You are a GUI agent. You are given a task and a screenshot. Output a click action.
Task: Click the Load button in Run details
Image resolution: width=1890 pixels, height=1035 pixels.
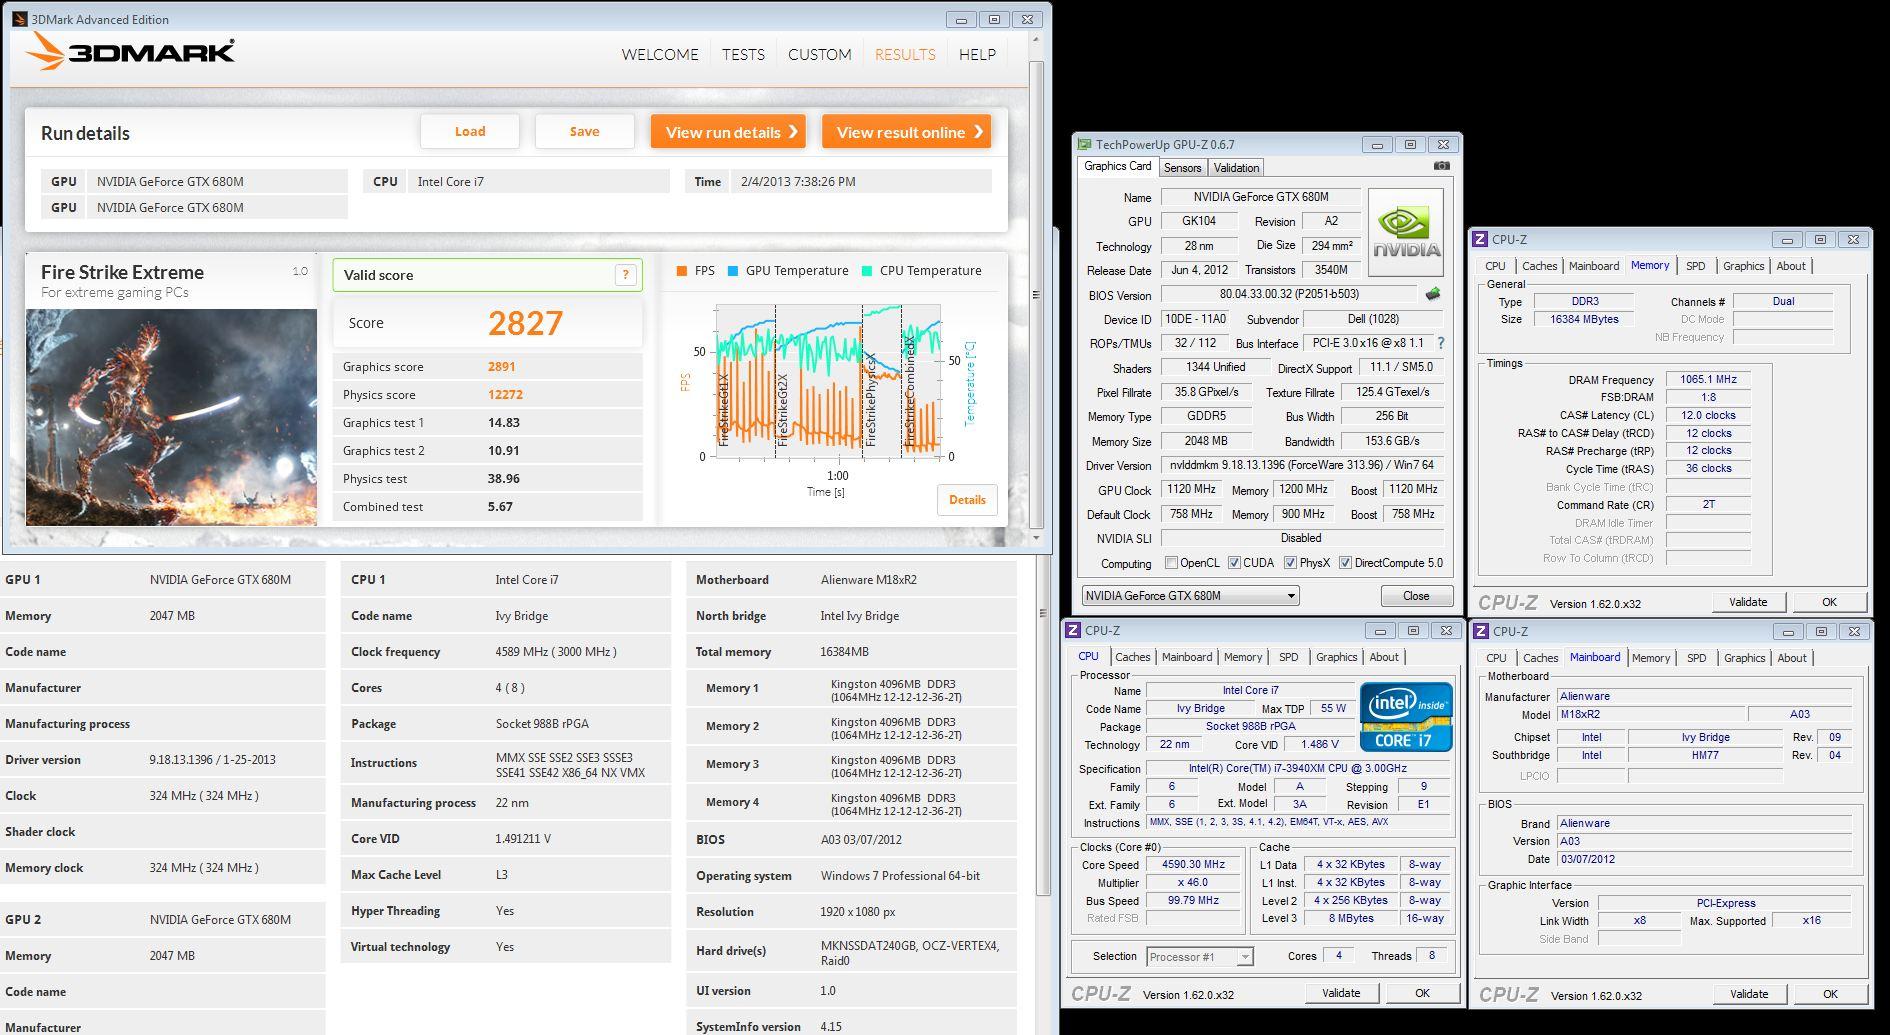tap(470, 131)
